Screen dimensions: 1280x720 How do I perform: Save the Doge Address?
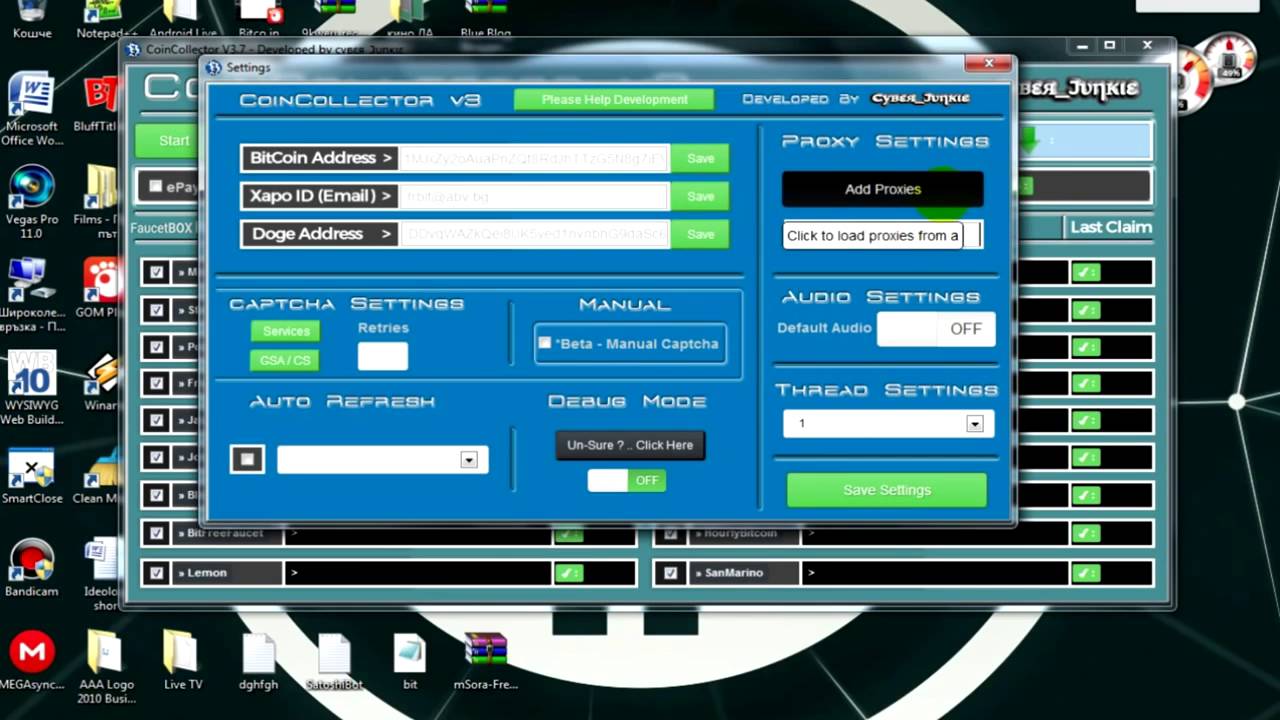click(700, 234)
